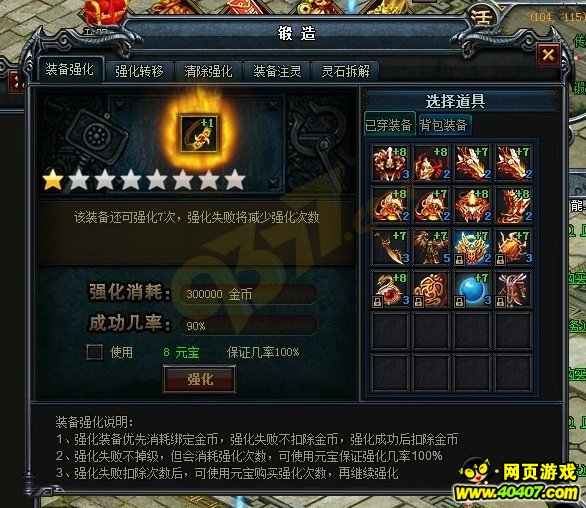This screenshot has width=586, height=508.
Task: Click the first gold star rating
Action: 53,180
